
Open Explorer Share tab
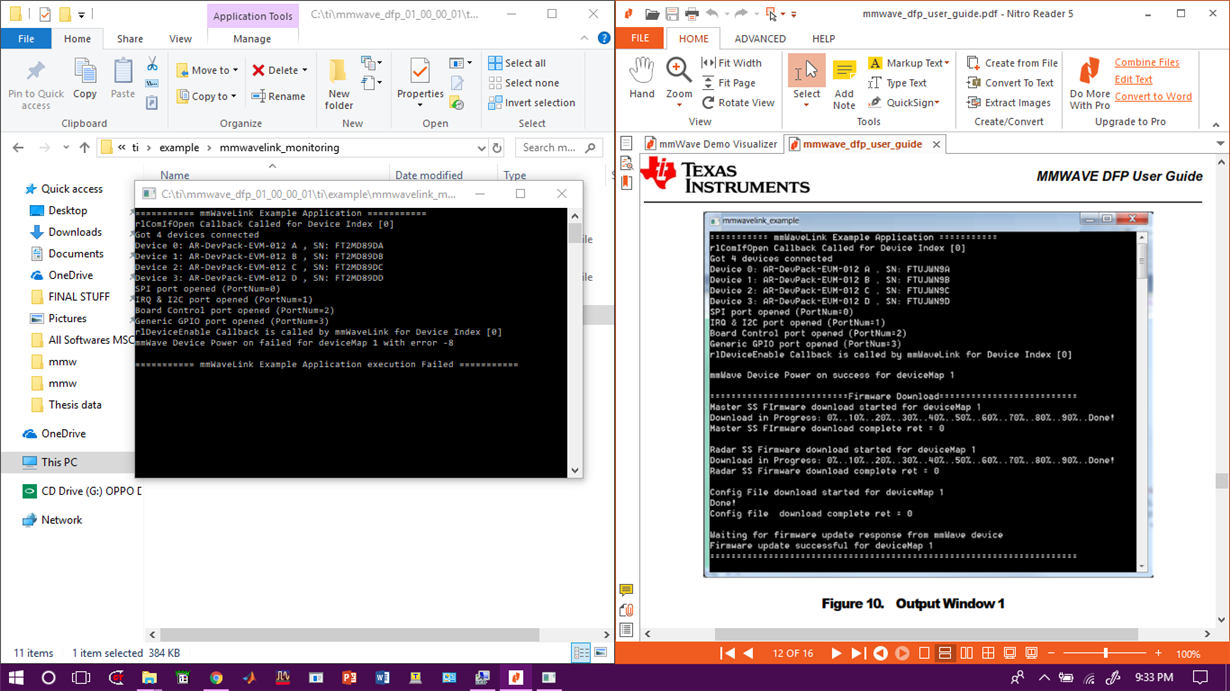(x=130, y=39)
